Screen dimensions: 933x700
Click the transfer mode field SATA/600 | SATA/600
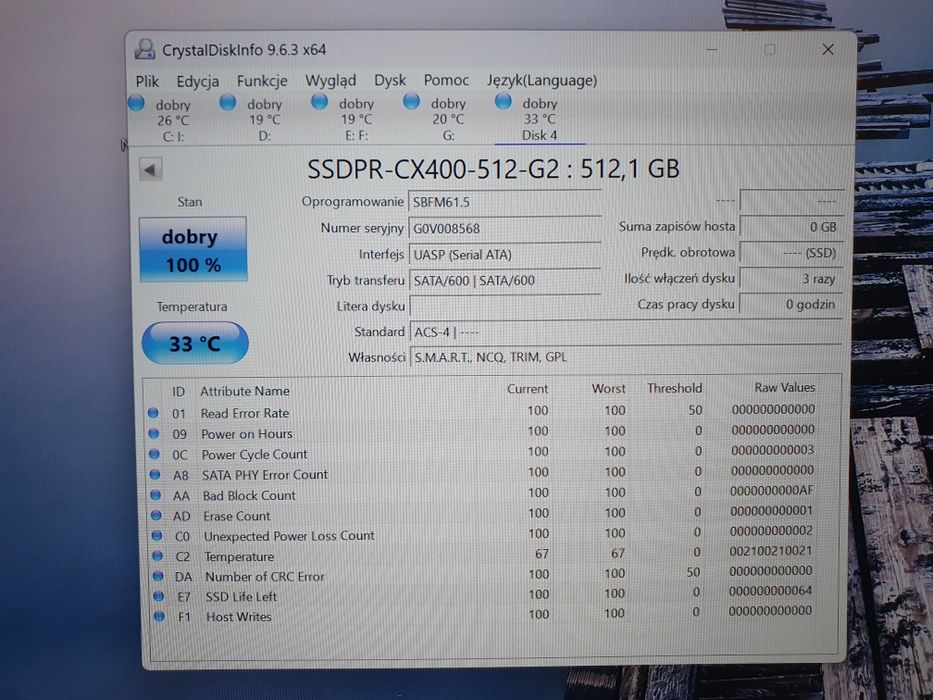pyautogui.click(x=505, y=280)
